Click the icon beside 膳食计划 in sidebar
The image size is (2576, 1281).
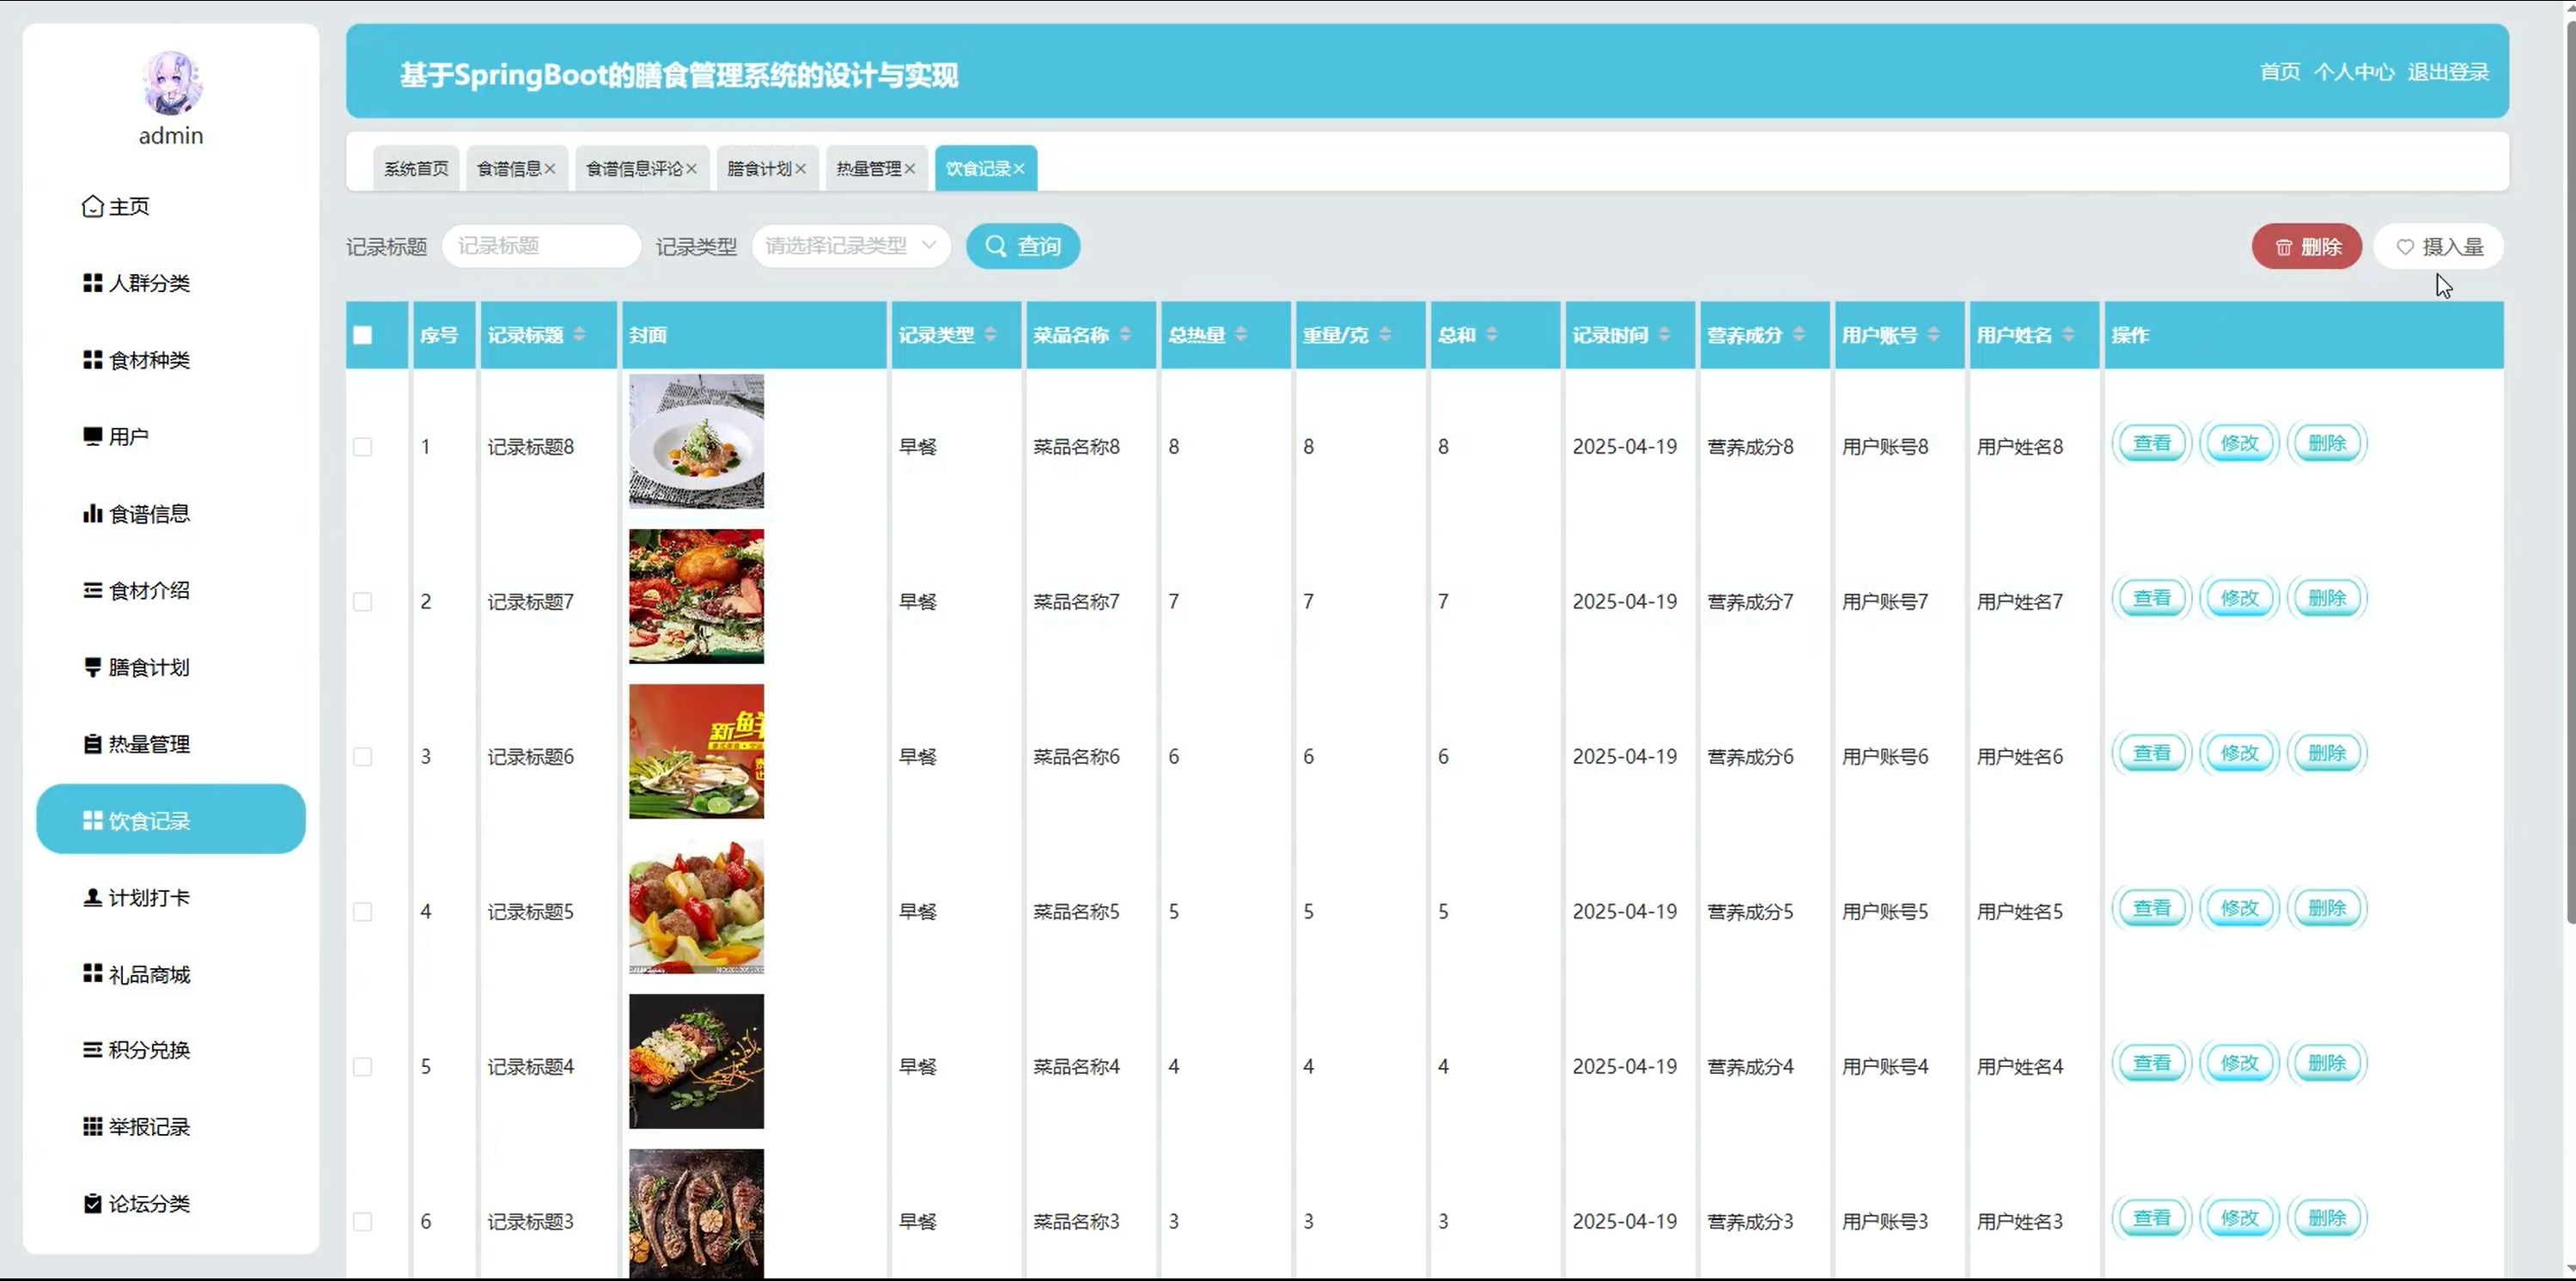(92, 667)
